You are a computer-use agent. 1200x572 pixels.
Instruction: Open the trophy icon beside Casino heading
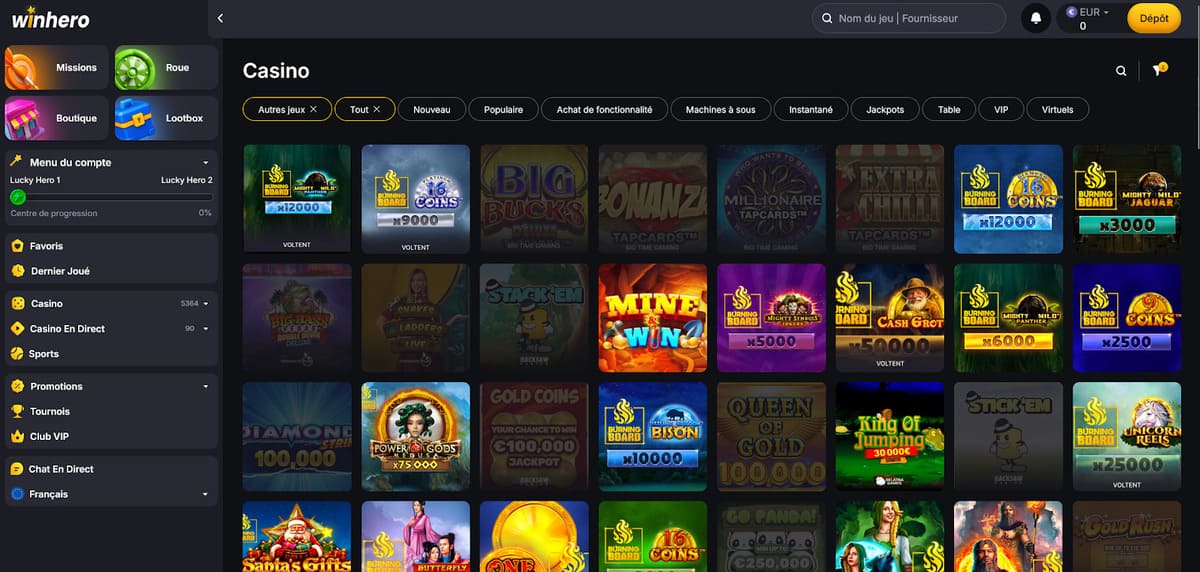1159,70
